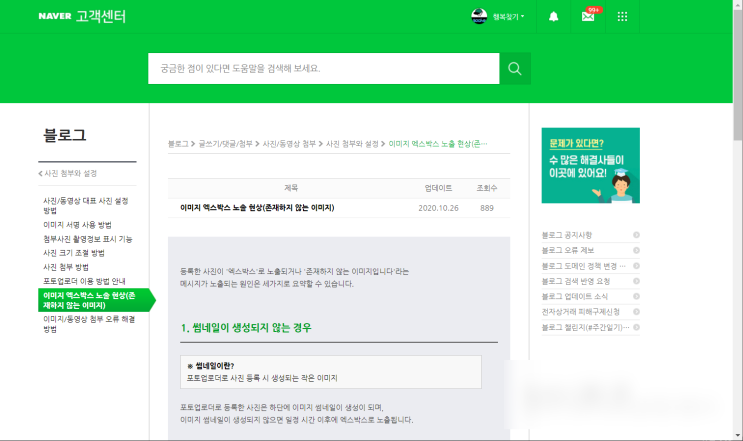Click arrow icon beside '전자상거래 피해구제신청'

[636, 312]
